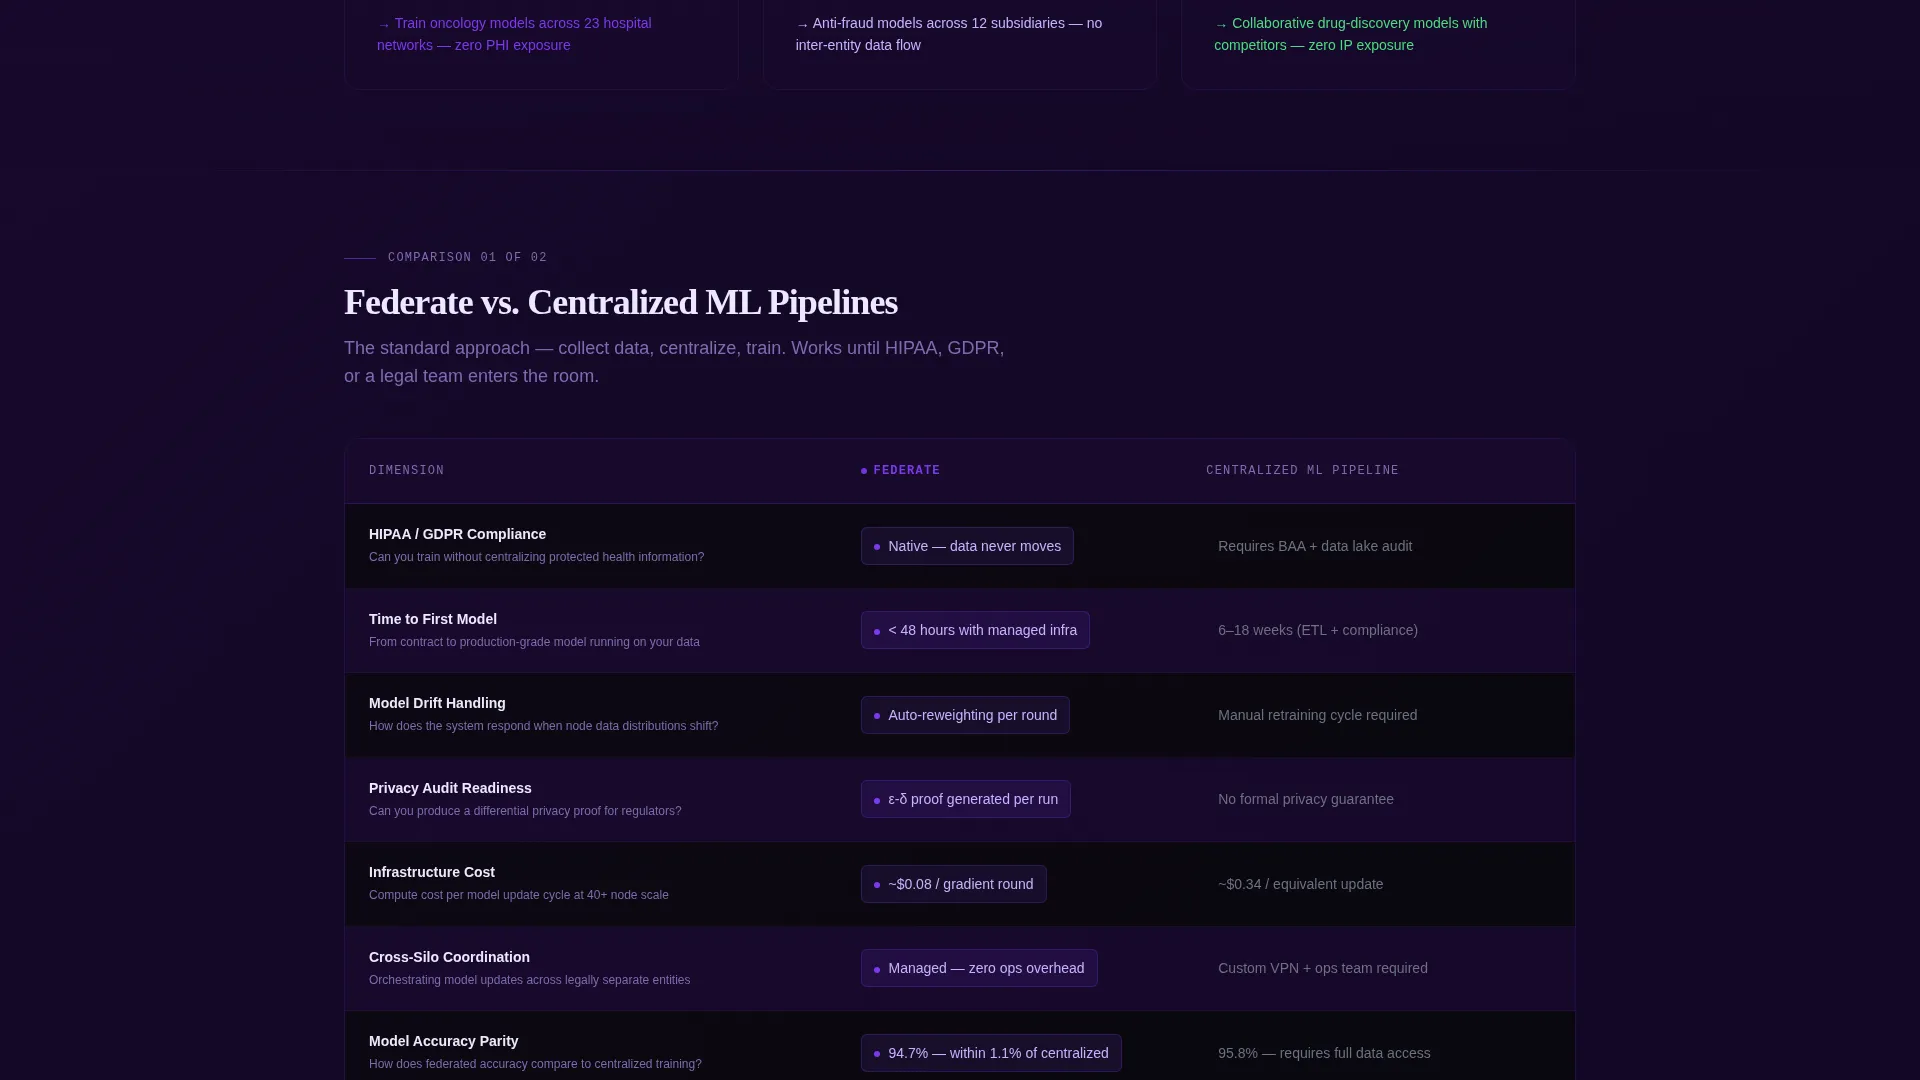Screen dimensions: 1920x1080
Task: Click the 'COMPARISON 01 OF 02' label
Action: [x=467, y=257]
